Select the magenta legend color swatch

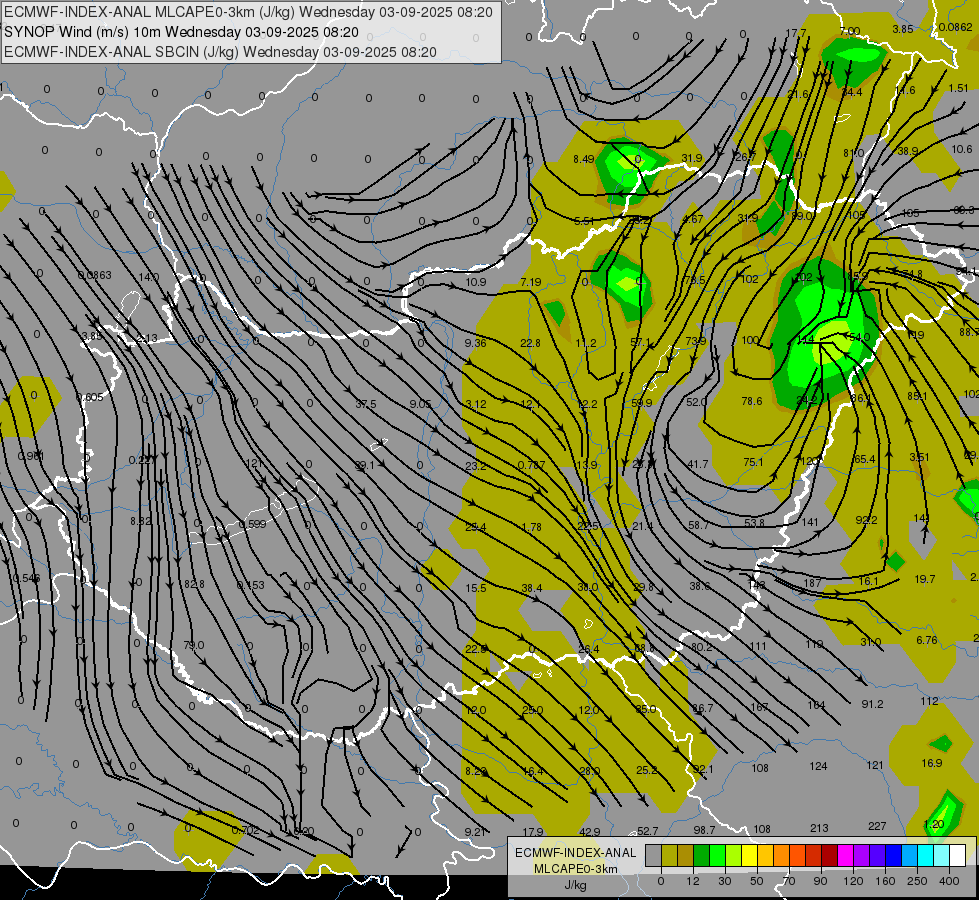click(846, 856)
